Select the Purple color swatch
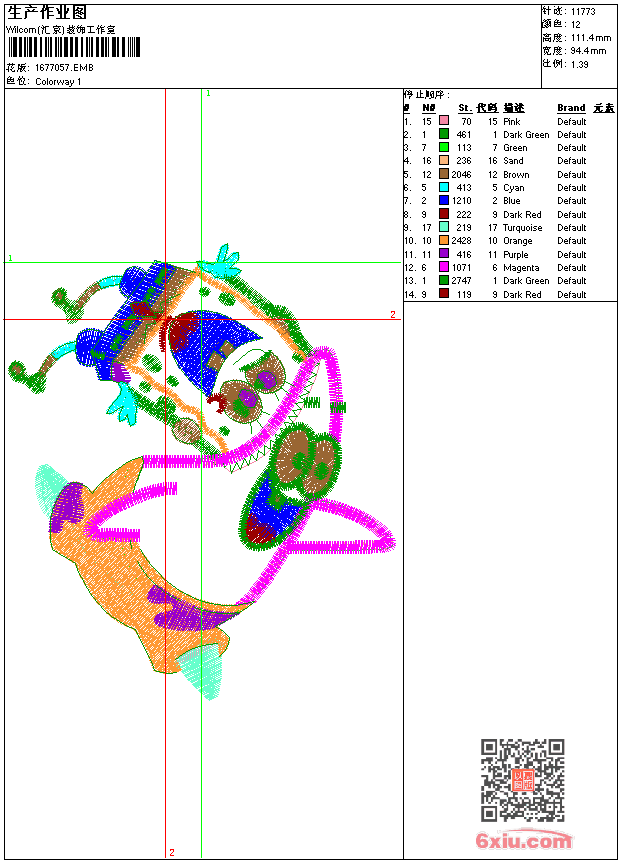This screenshot has height=860, width=620. 444,254
